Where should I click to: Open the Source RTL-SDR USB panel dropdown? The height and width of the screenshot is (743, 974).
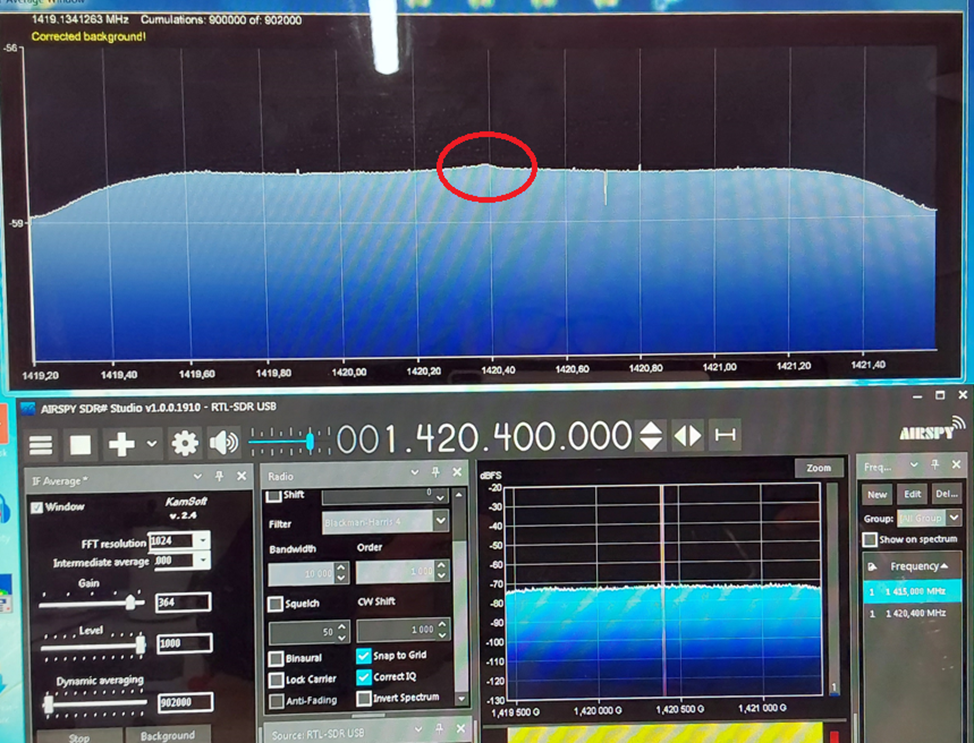(x=418, y=729)
